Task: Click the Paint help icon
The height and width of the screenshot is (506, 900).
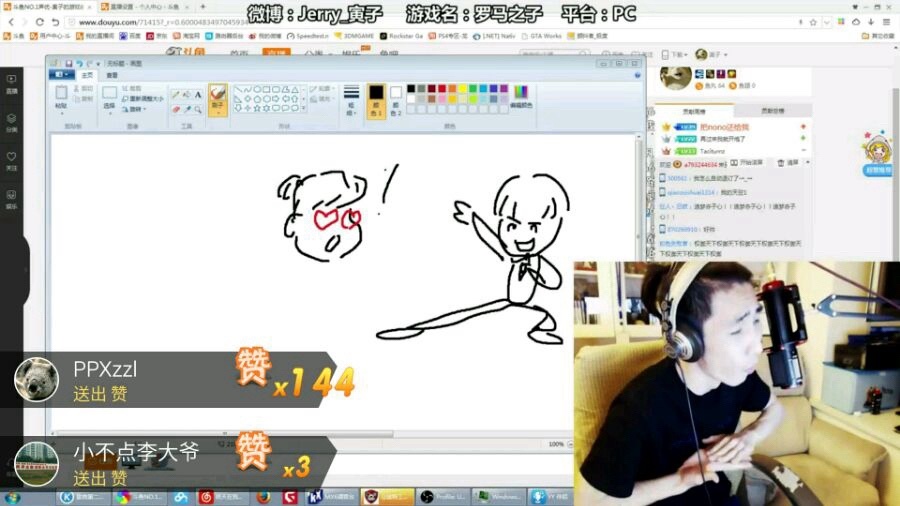Action: pyautogui.click(x=637, y=75)
